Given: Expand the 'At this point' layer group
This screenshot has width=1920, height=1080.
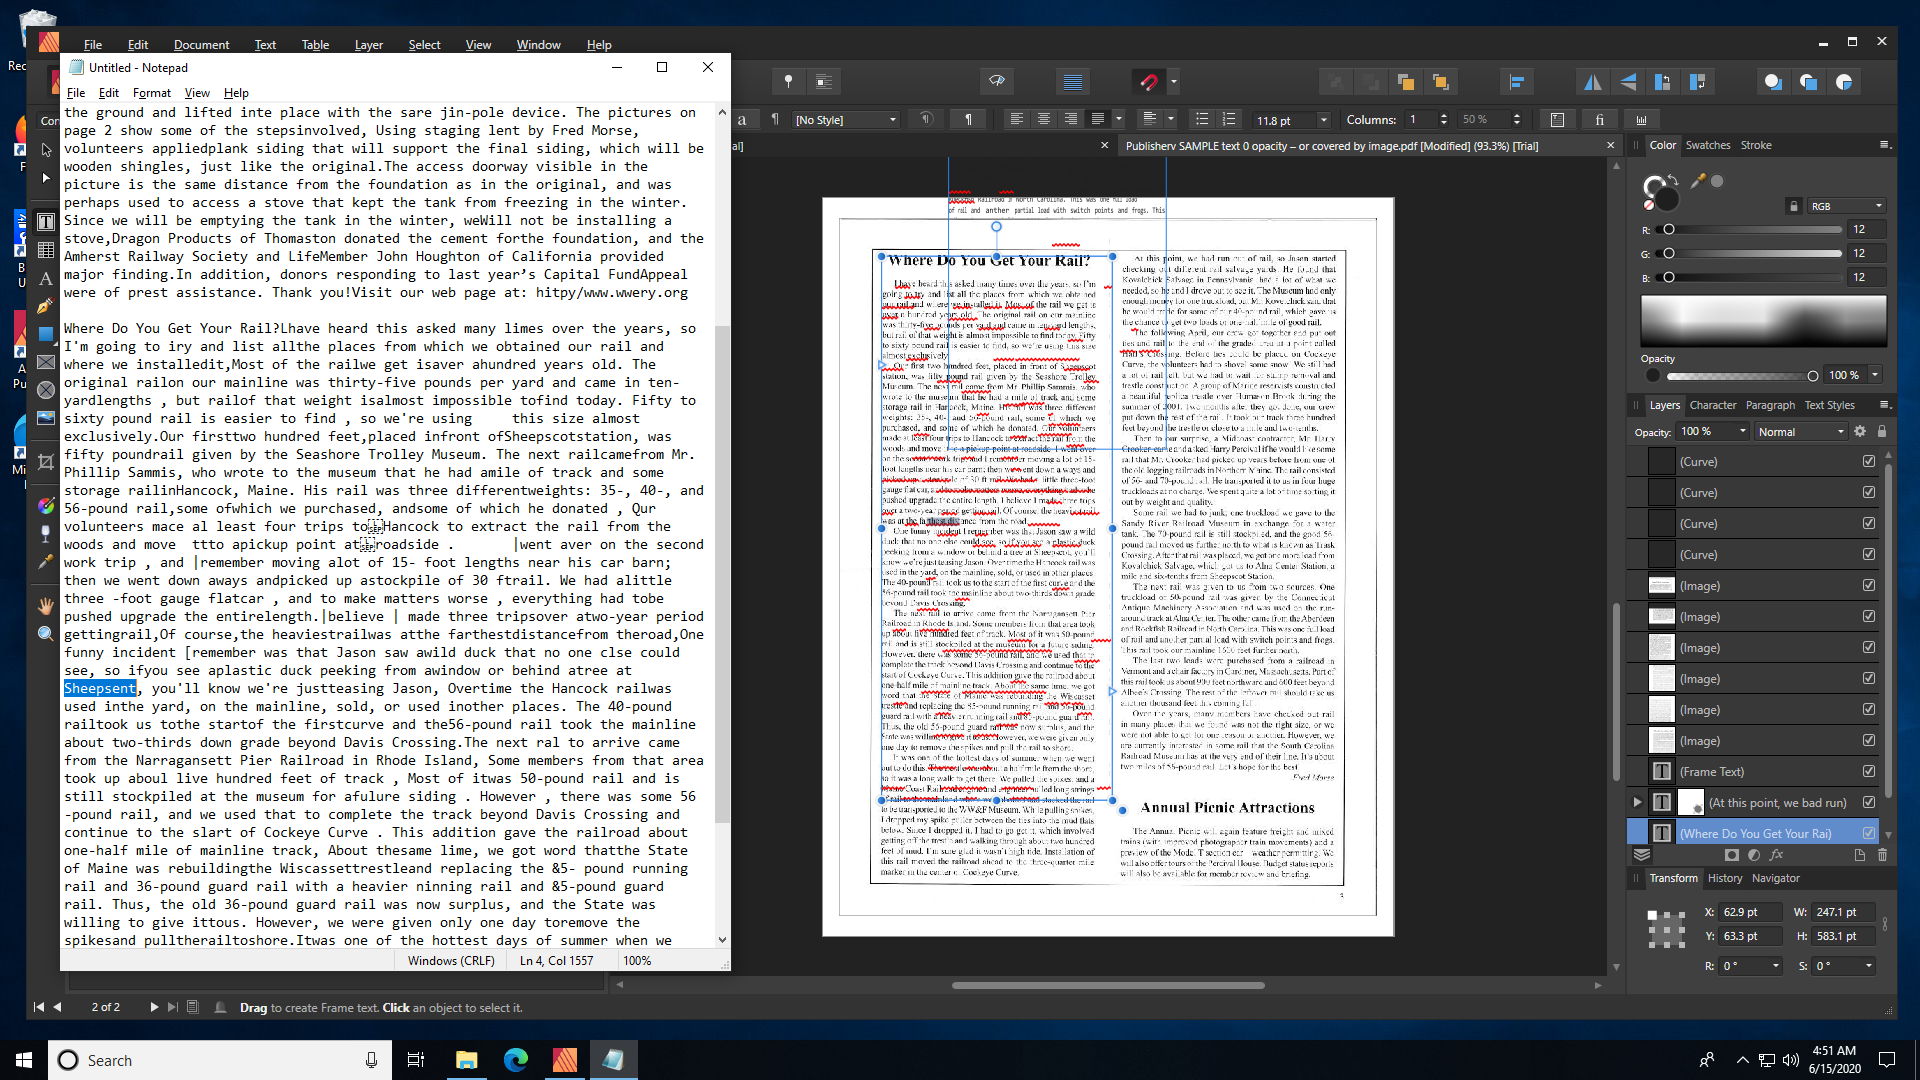Looking at the screenshot, I should click(1637, 802).
